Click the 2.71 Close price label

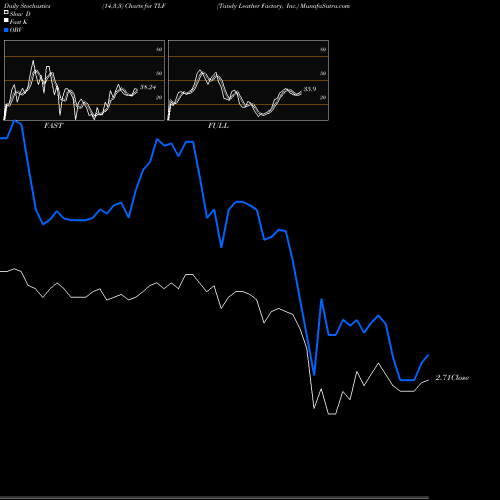(x=452, y=378)
